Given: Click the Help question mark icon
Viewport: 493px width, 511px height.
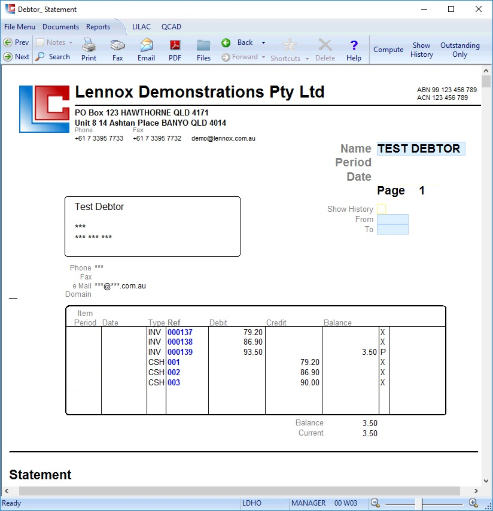Looking at the screenshot, I should coord(354,45).
